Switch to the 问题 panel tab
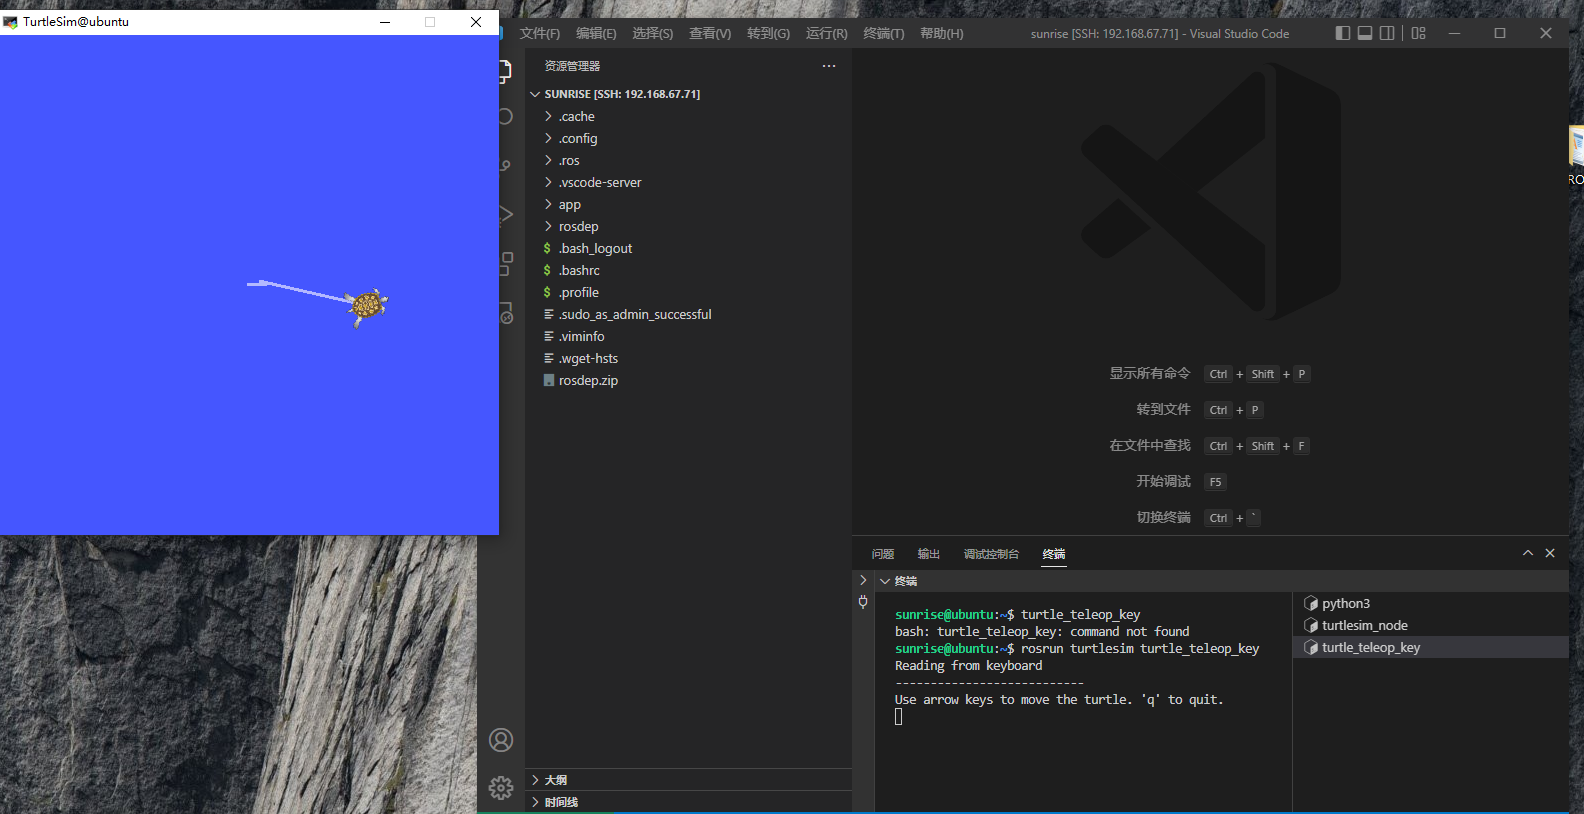The image size is (1584, 814). point(883,554)
